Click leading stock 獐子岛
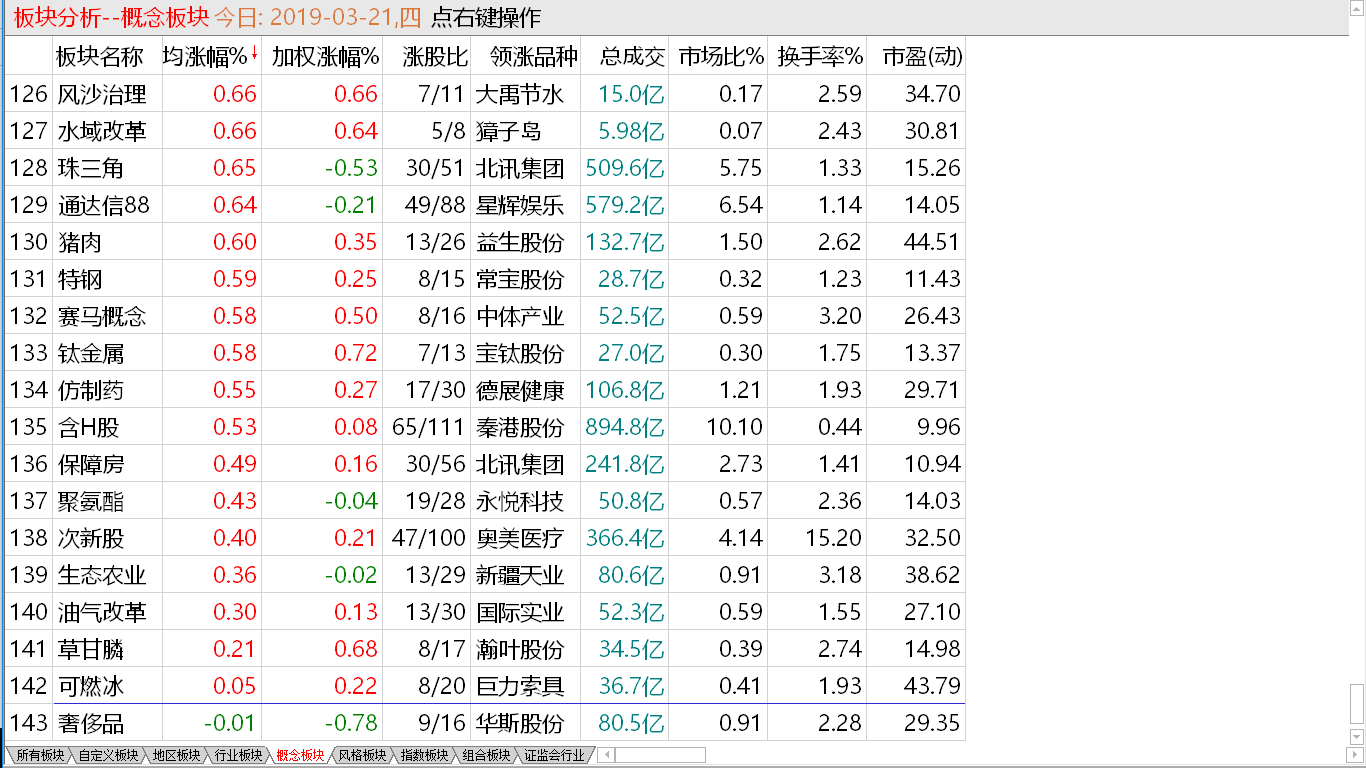The height and width of the screenshot is (768, 1366). point(508,131)
